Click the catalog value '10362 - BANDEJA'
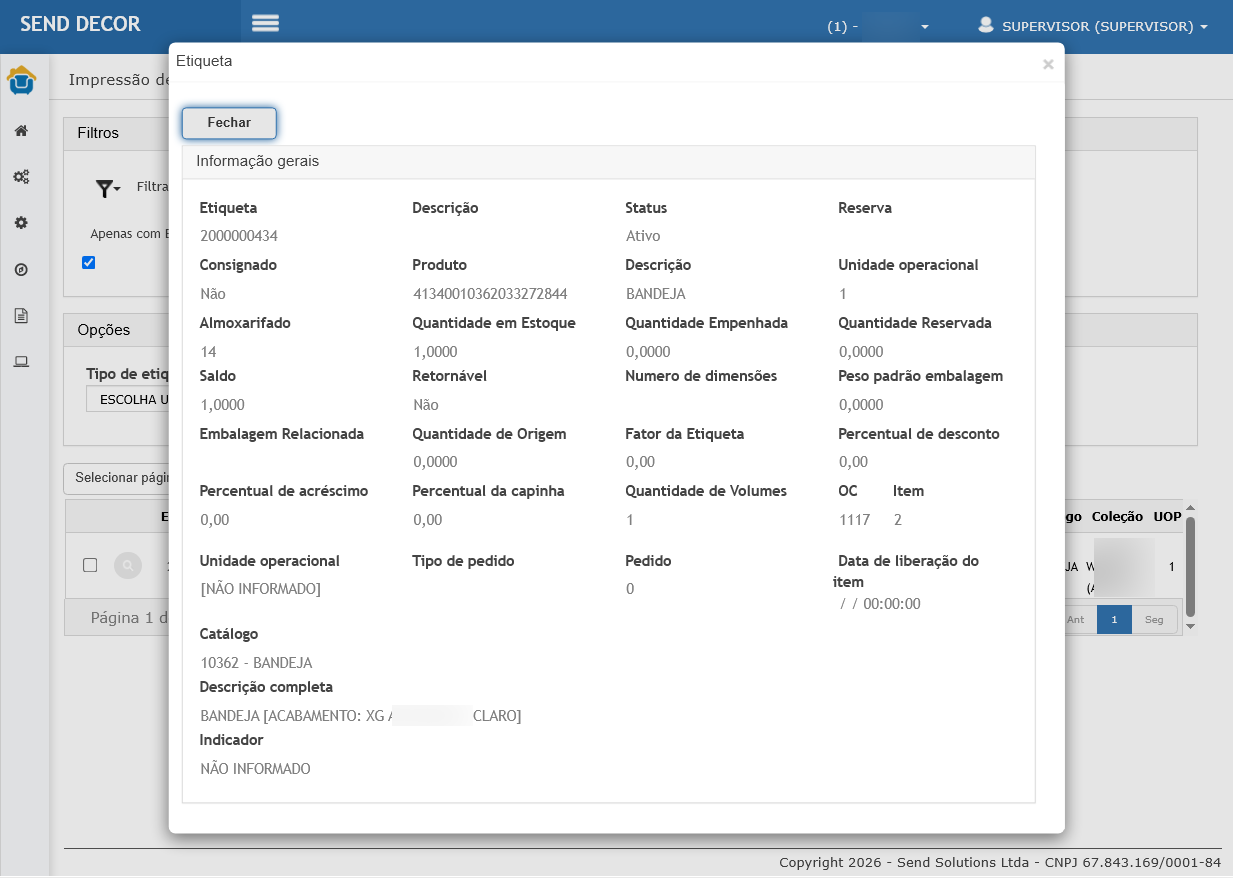1233x878 pixels. 256,663
